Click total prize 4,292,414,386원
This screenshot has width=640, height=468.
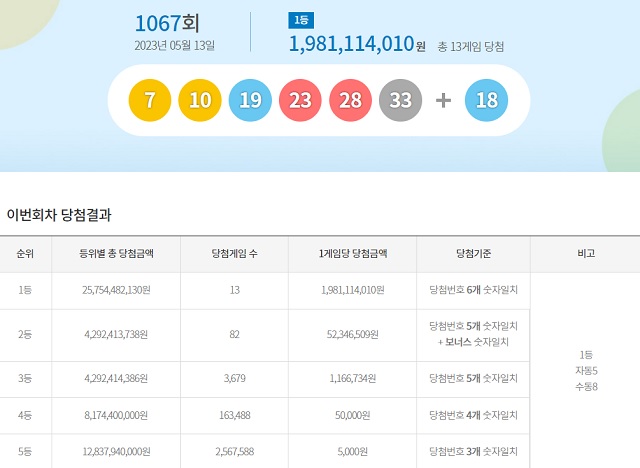[x=116, y=378]
